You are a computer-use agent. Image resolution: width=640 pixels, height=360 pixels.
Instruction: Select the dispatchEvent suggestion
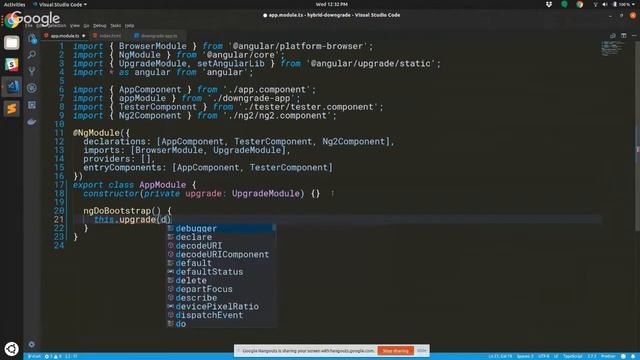(222, 315)
